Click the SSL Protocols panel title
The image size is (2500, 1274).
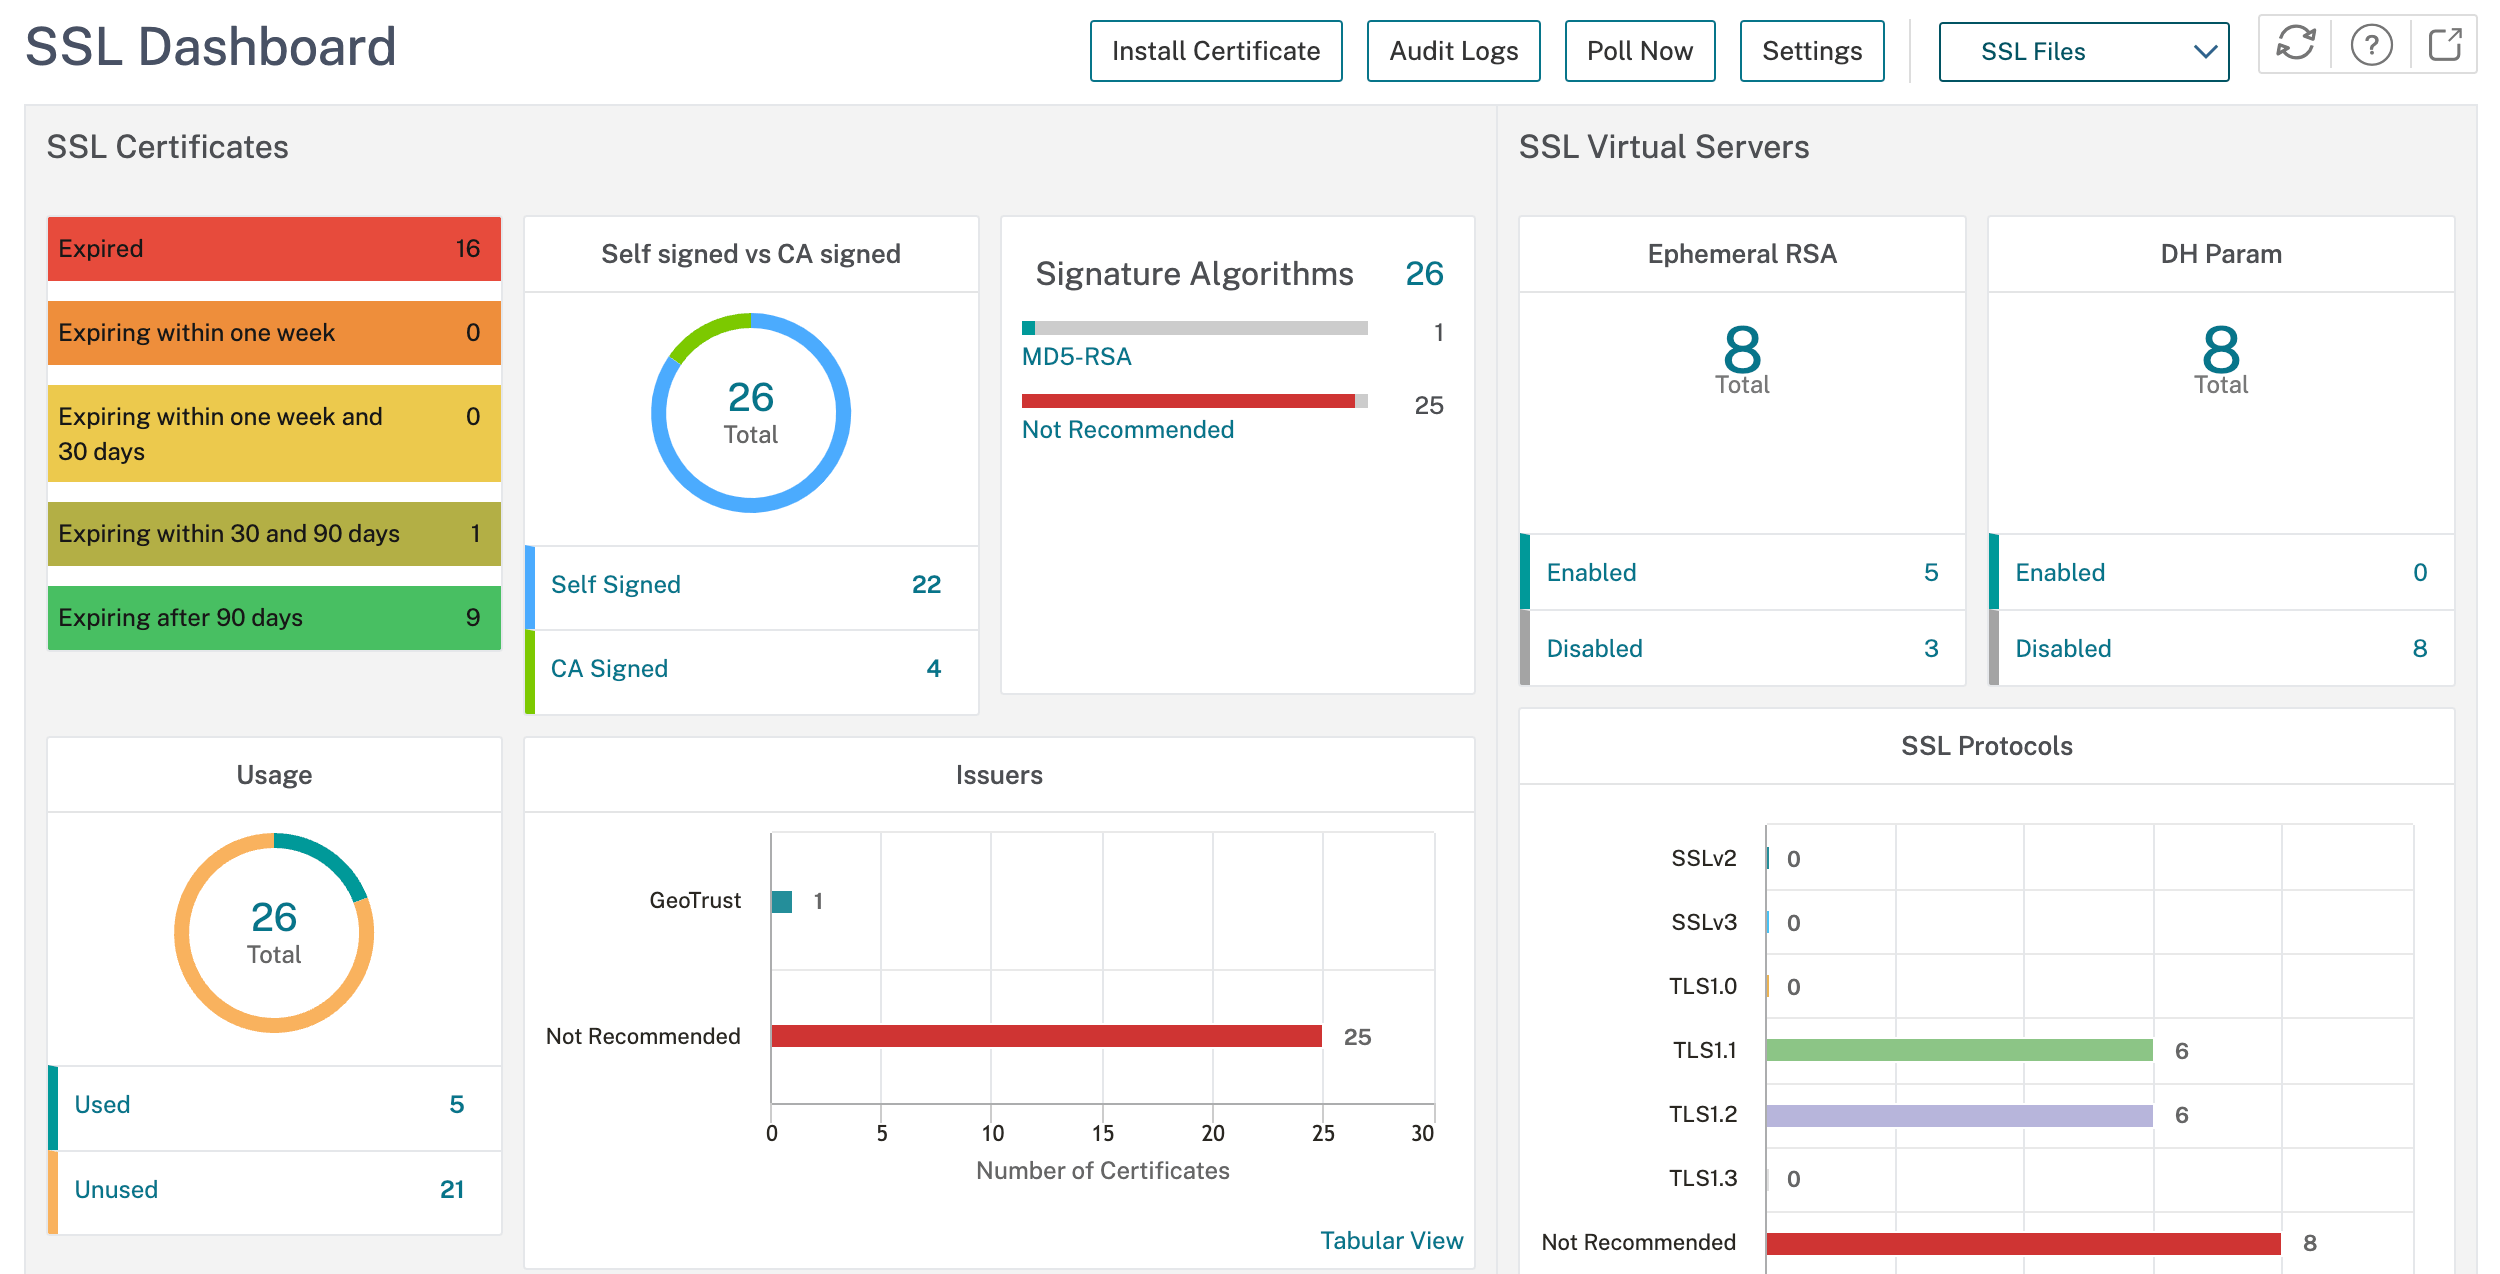click(x=1986, y=746)
